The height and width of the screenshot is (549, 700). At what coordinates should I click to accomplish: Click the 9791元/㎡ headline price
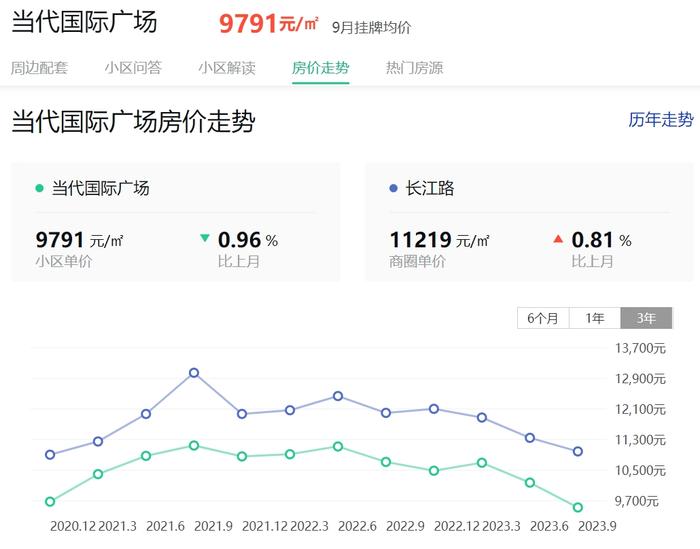pos(269,23)
